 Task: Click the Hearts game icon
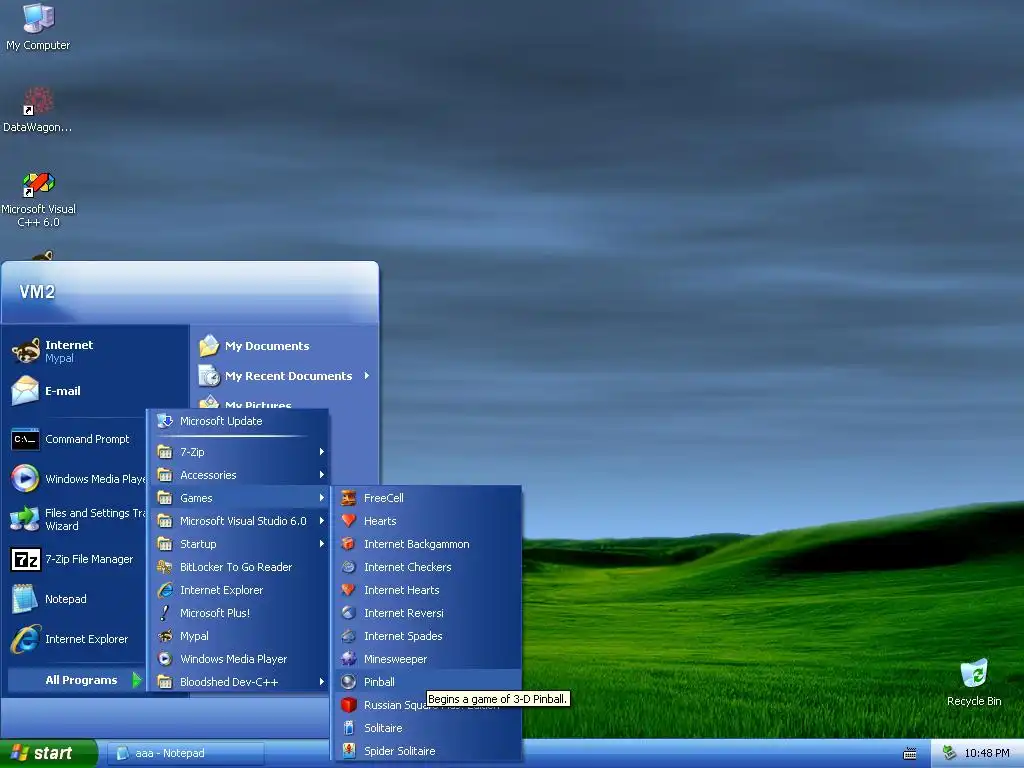coord(349,521)
